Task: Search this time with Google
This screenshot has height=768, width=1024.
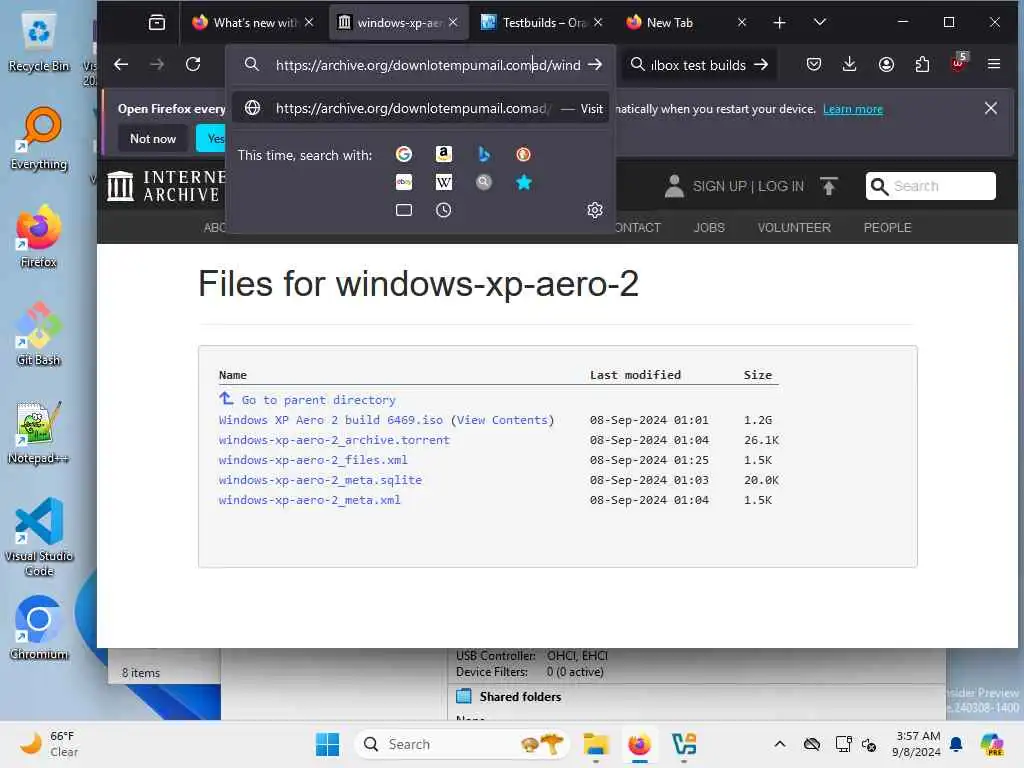Action: [404, 154]
